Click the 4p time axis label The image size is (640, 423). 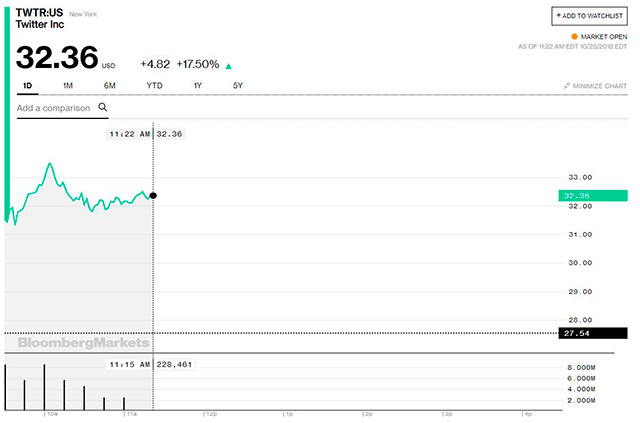pos(528,414)
